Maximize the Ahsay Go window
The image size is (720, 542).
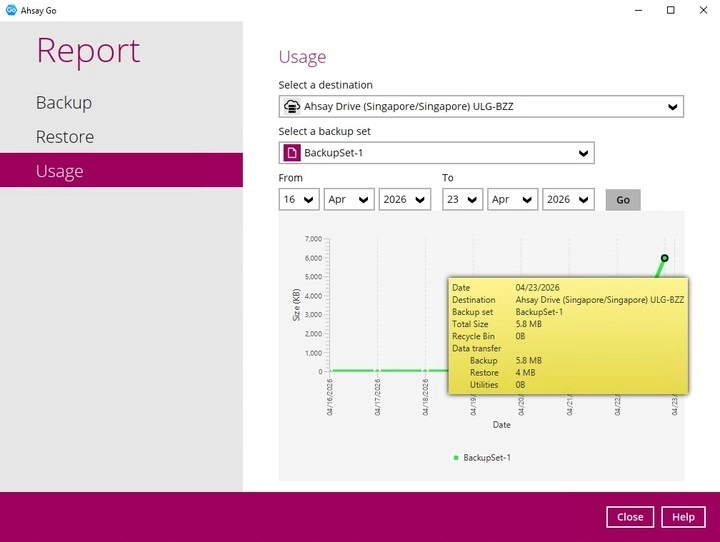coord(670,10)
